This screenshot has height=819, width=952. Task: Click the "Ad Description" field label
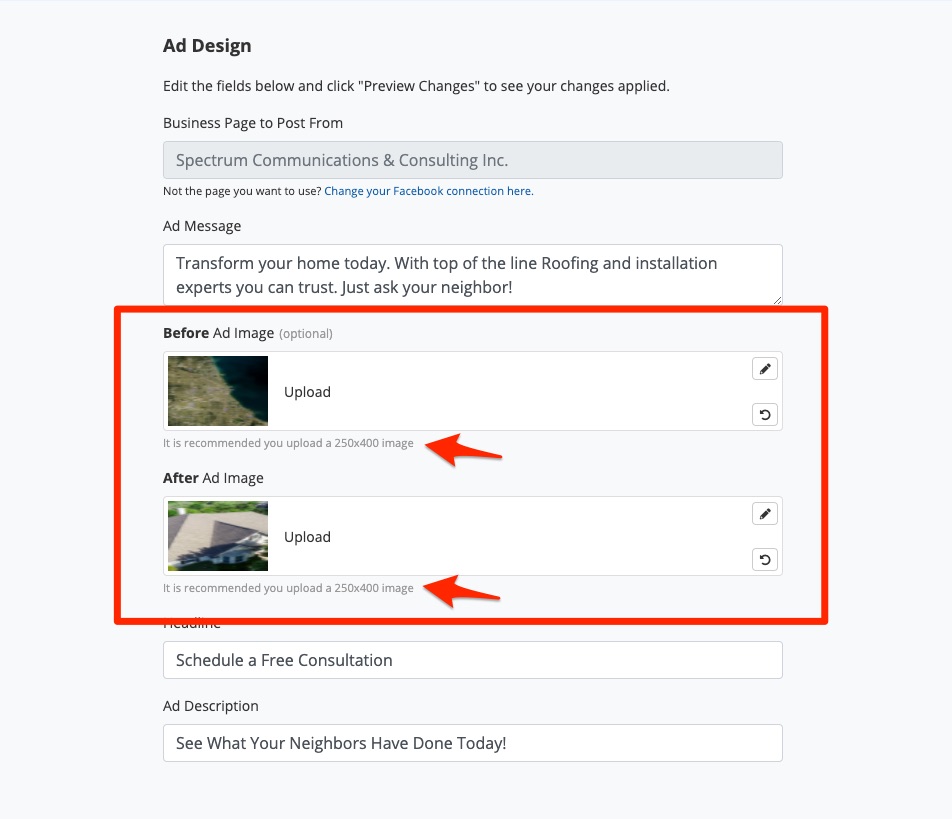click(211, 706)
